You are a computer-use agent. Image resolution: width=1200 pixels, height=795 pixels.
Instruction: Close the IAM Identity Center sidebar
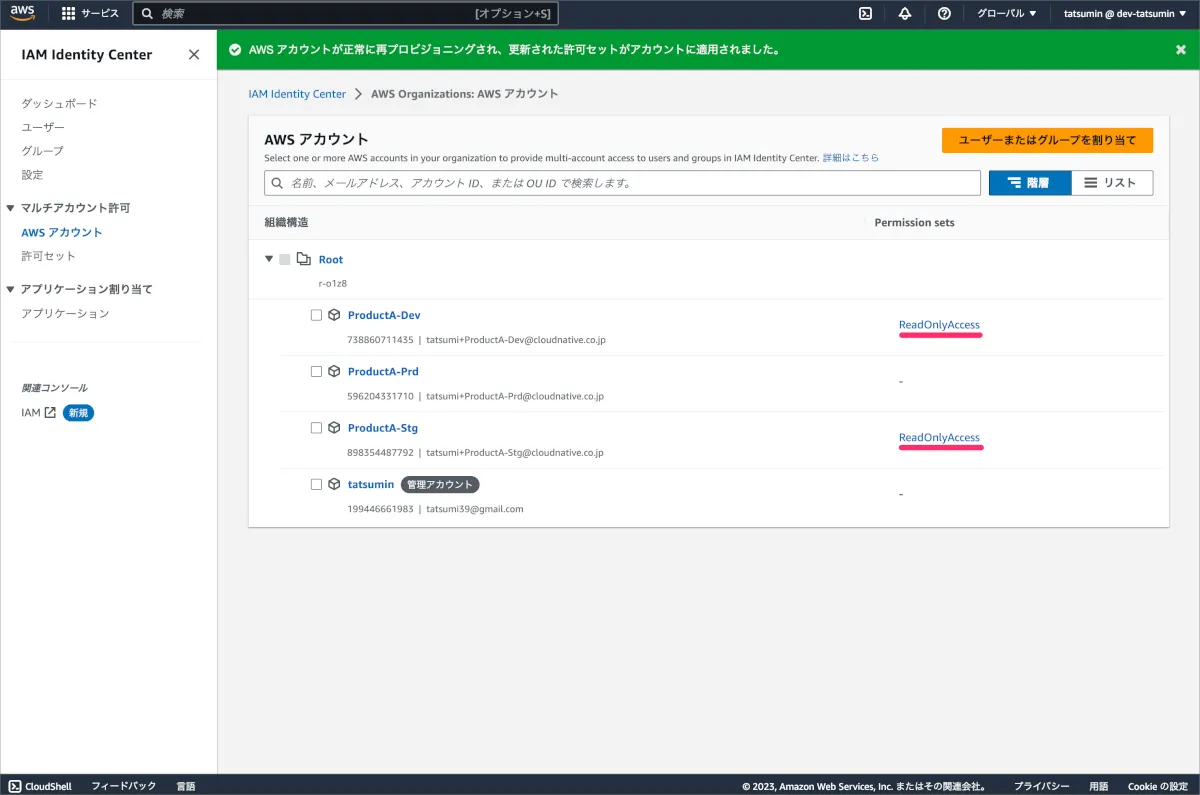194,55
